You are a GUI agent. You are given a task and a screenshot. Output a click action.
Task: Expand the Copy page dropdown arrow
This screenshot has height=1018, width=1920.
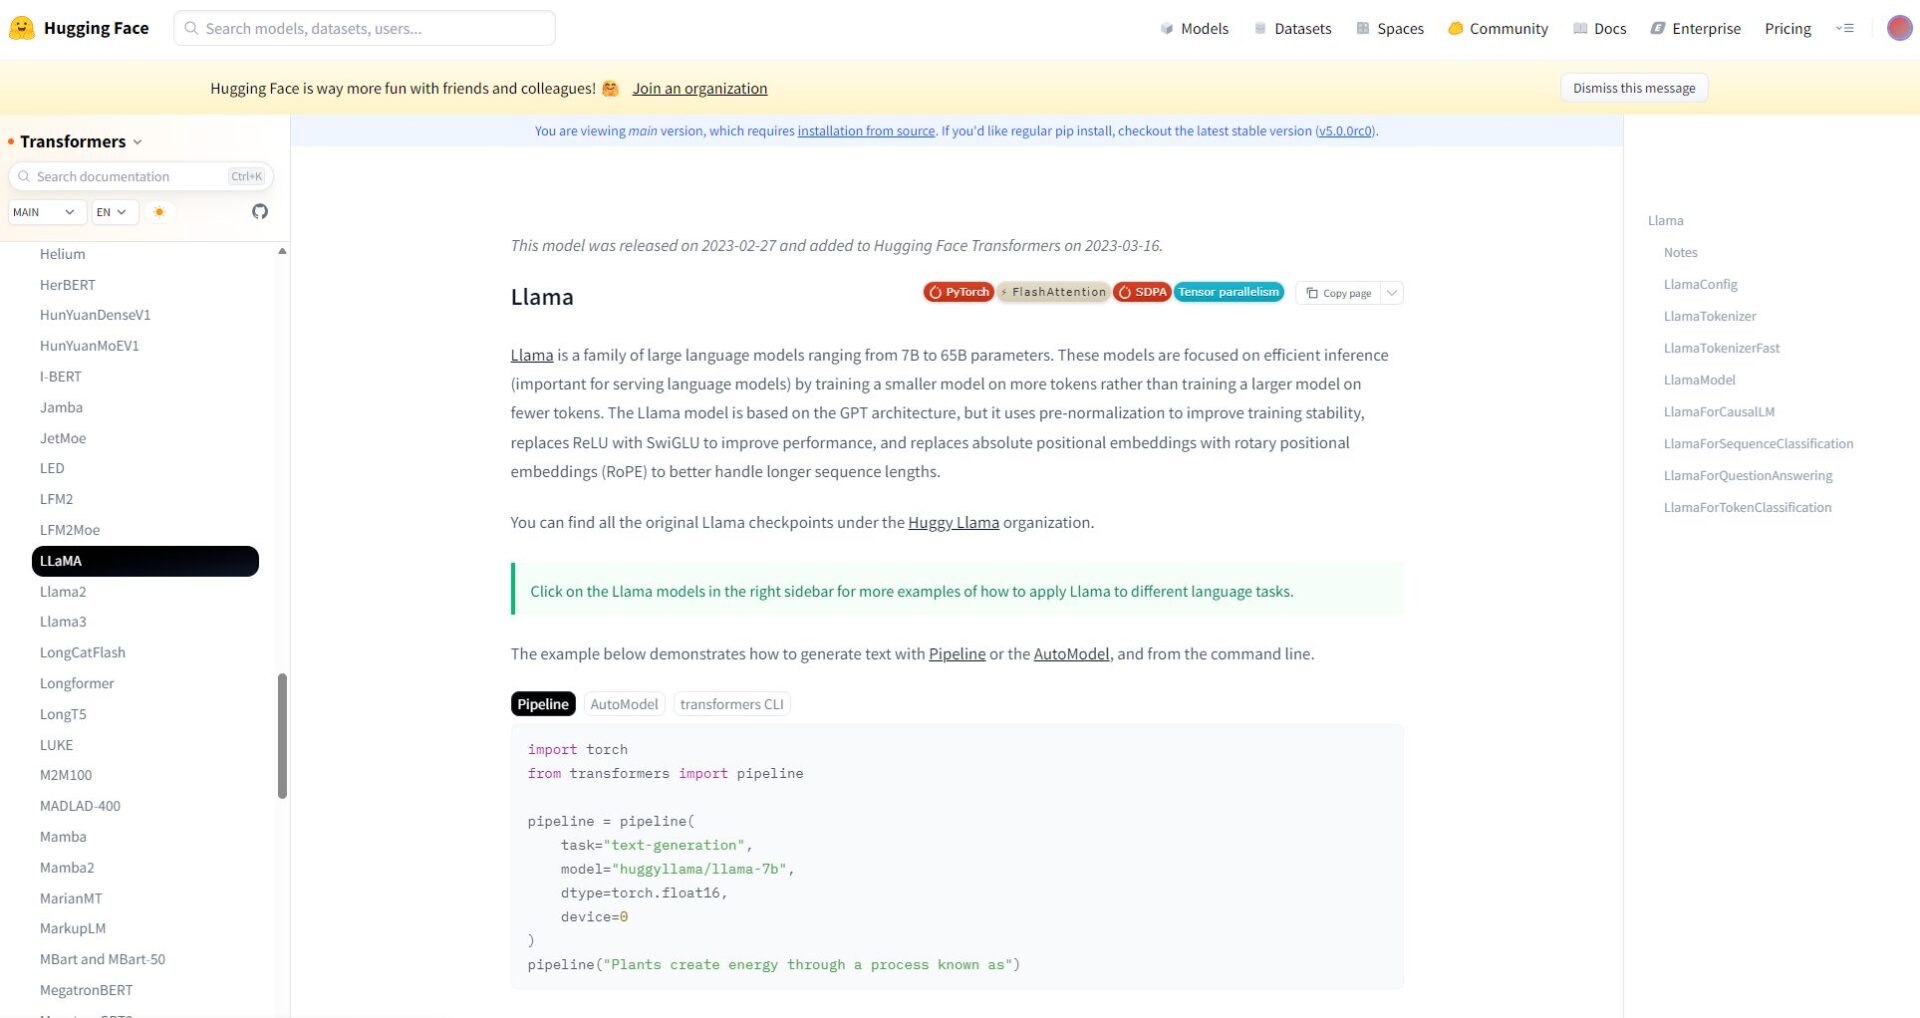(x=1392, y=293)
